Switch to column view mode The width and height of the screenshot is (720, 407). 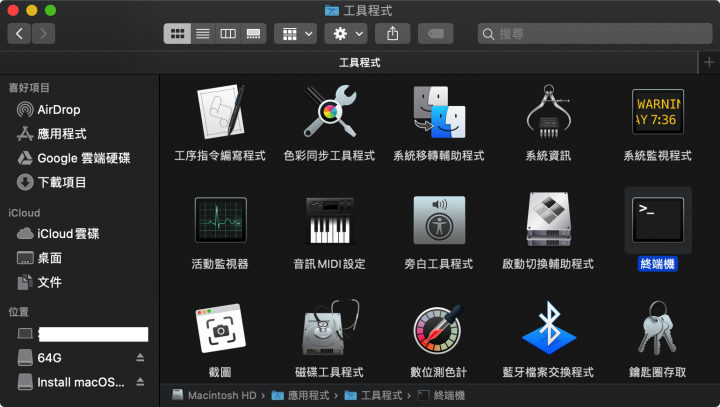pos(228,33)
